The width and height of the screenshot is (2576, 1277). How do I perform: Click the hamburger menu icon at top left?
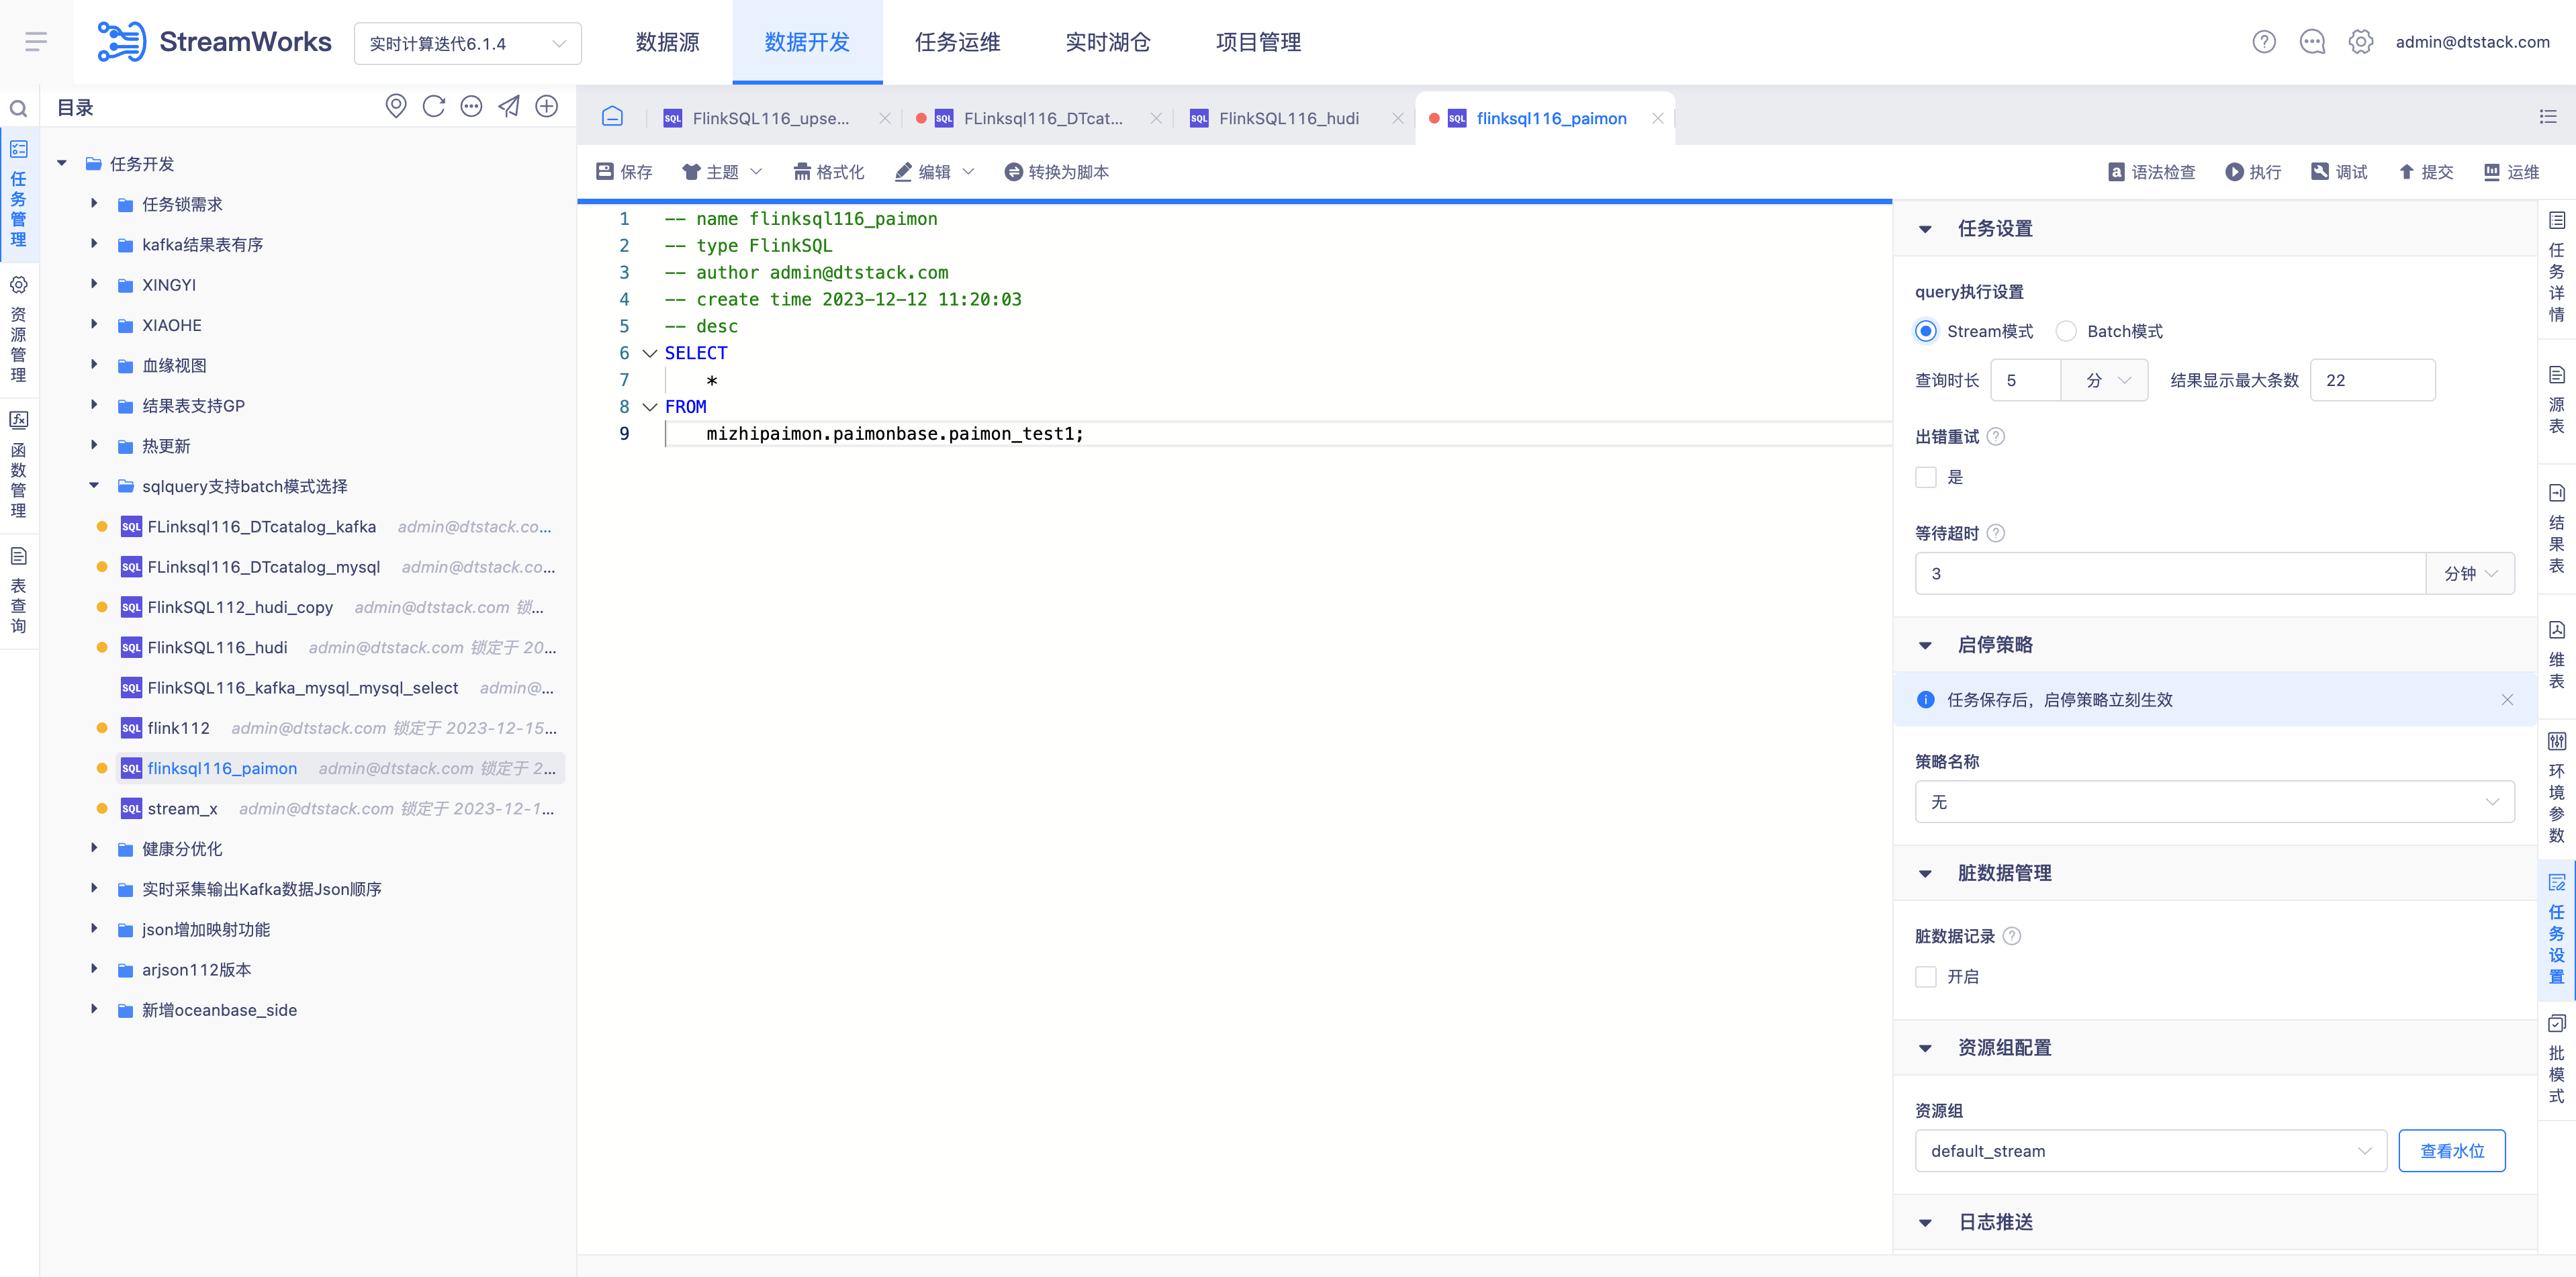[x=36, y=42]
